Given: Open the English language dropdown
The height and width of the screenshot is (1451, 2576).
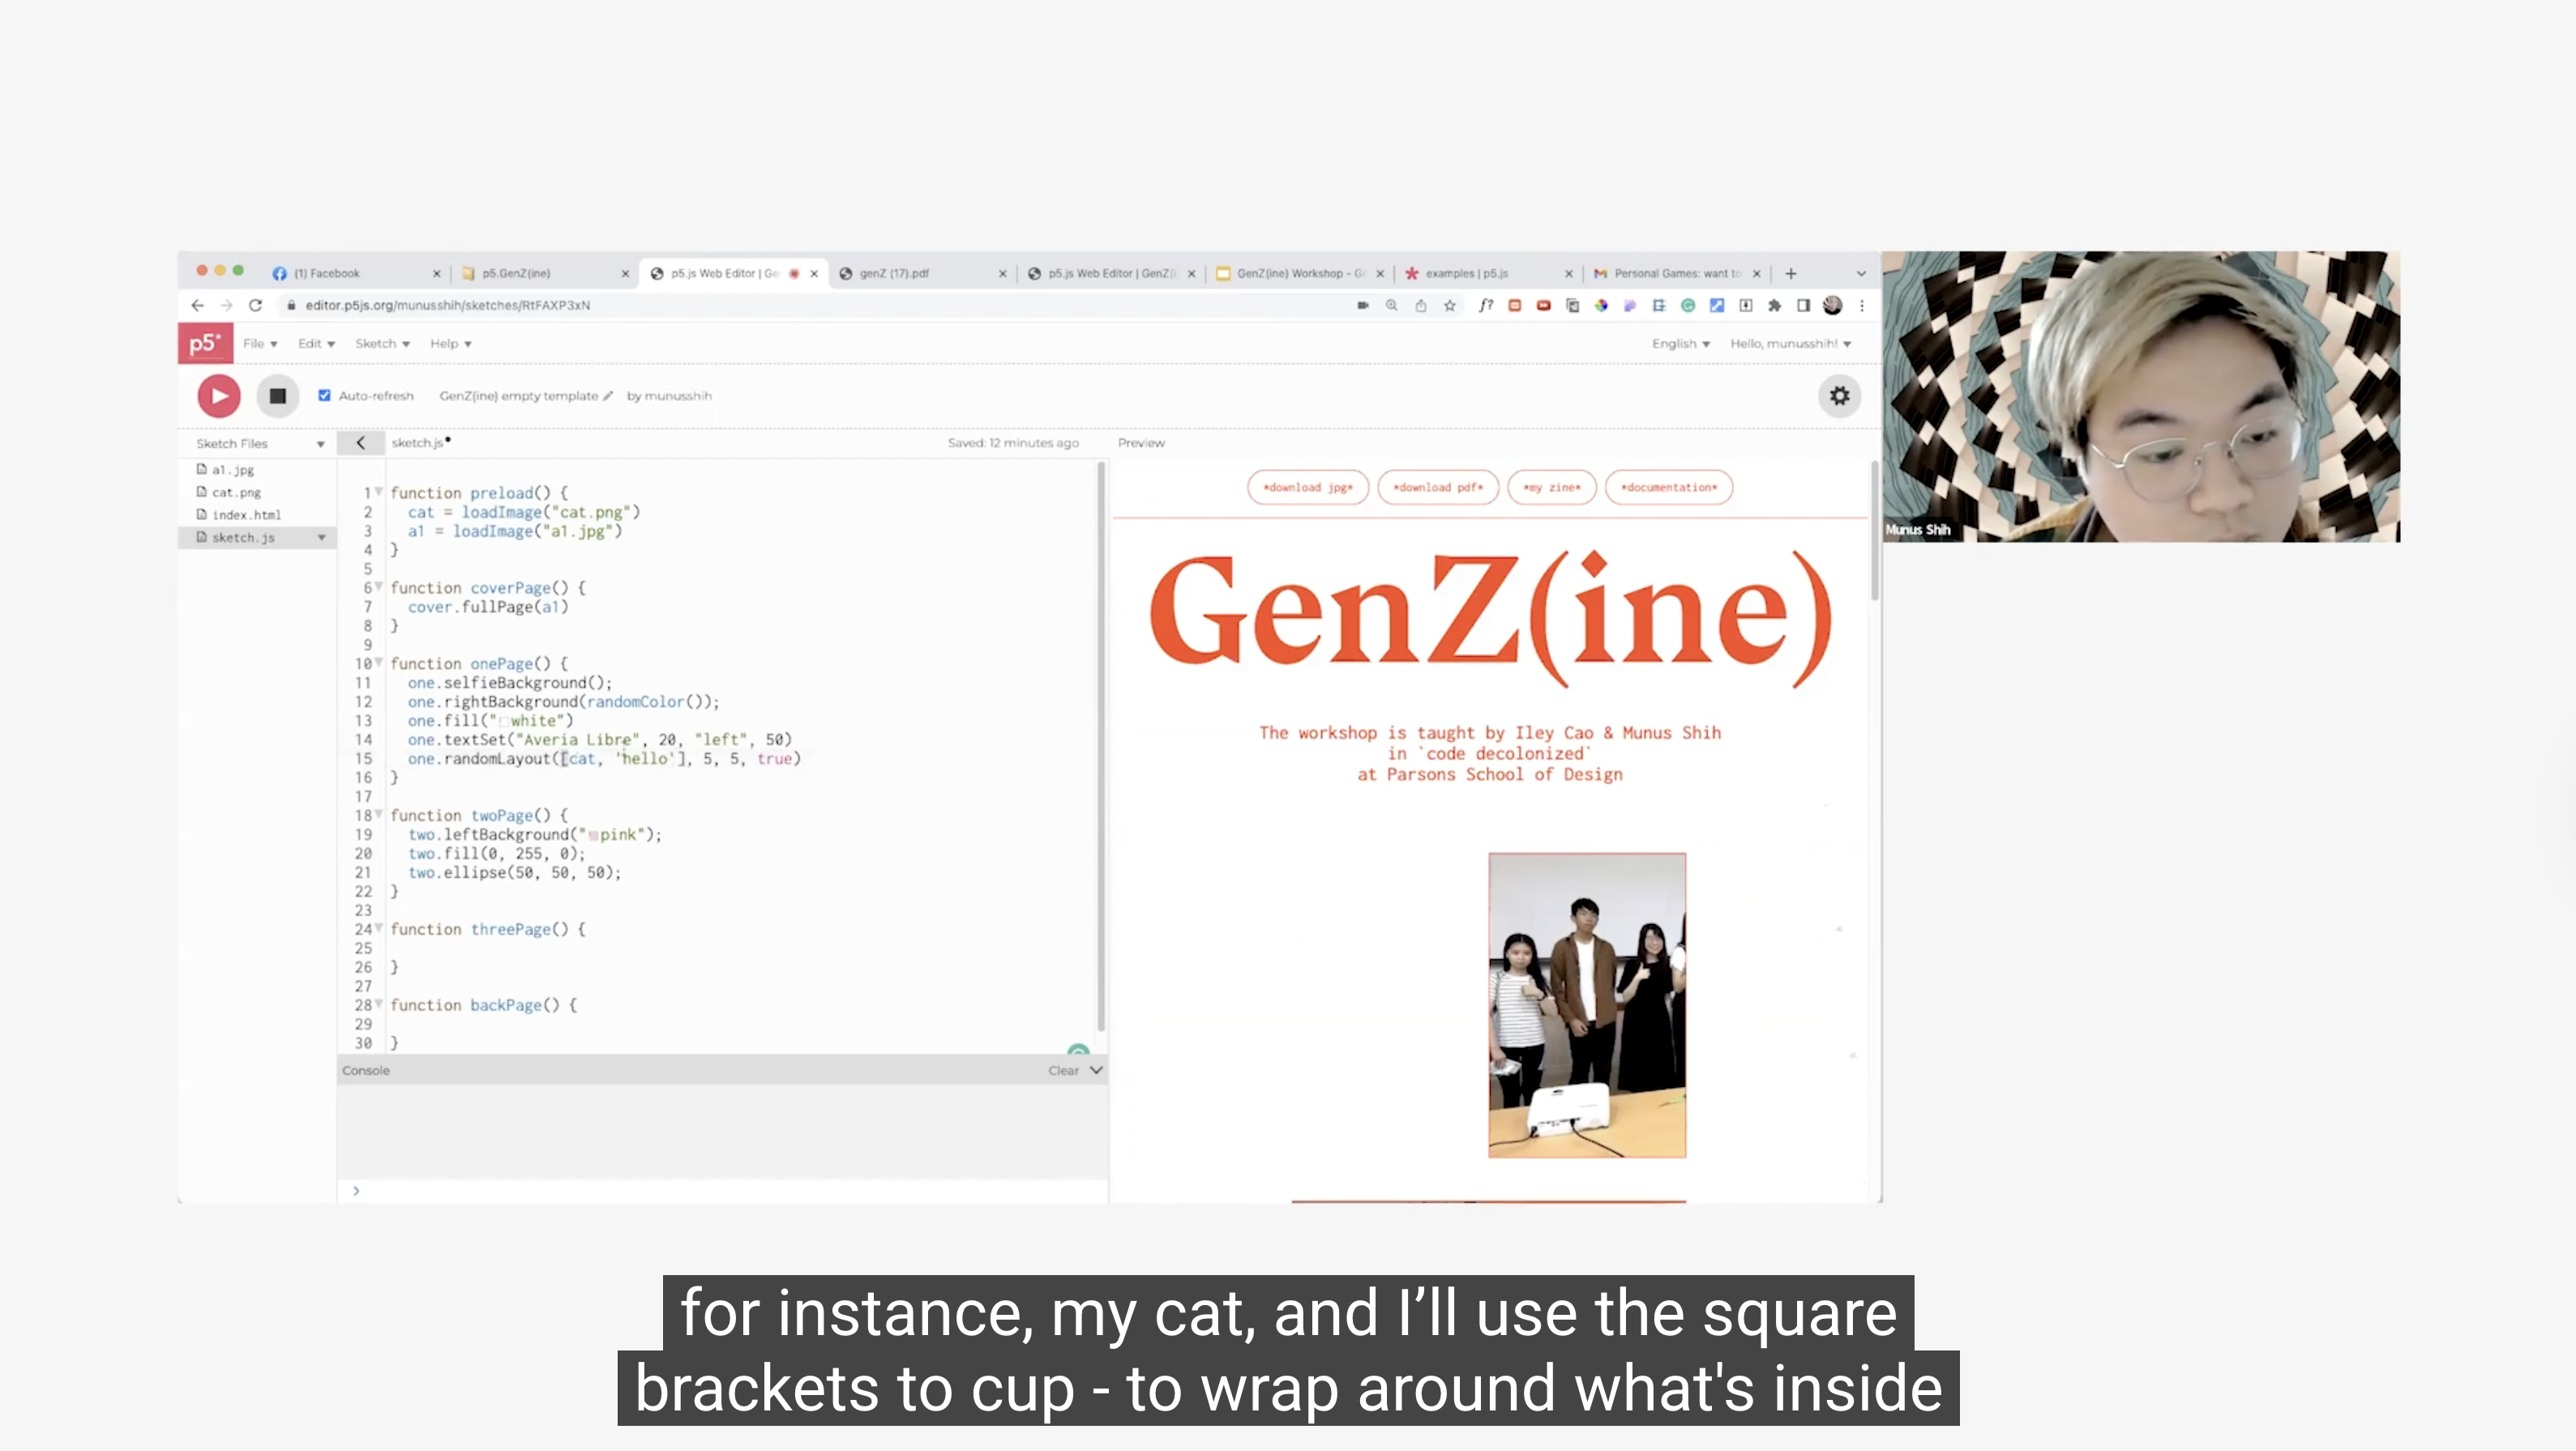Looking at the screenshot, I should click(1680, 343).
